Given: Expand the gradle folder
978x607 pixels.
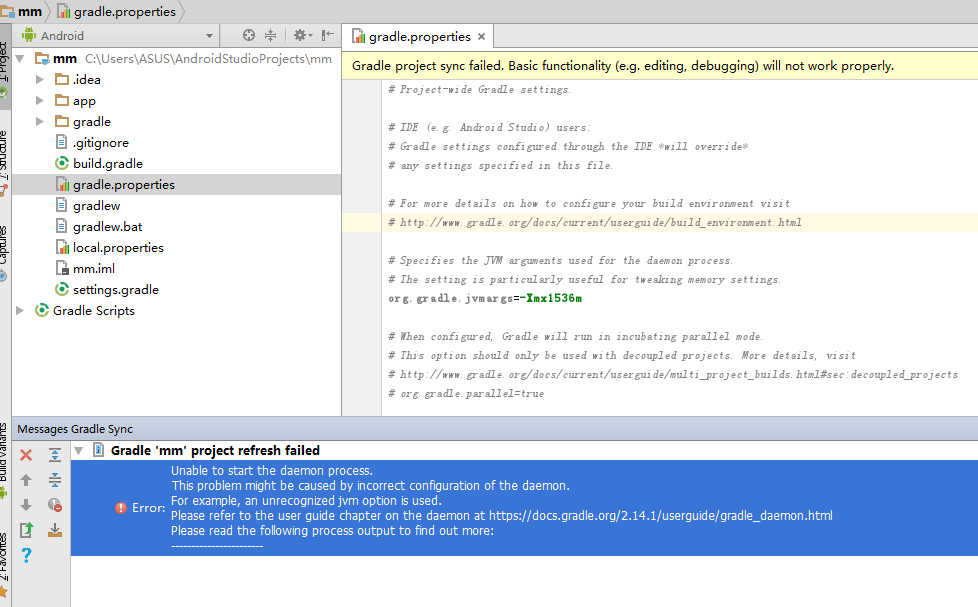Looking at the screenshot, I should click(x=39, y=122).
